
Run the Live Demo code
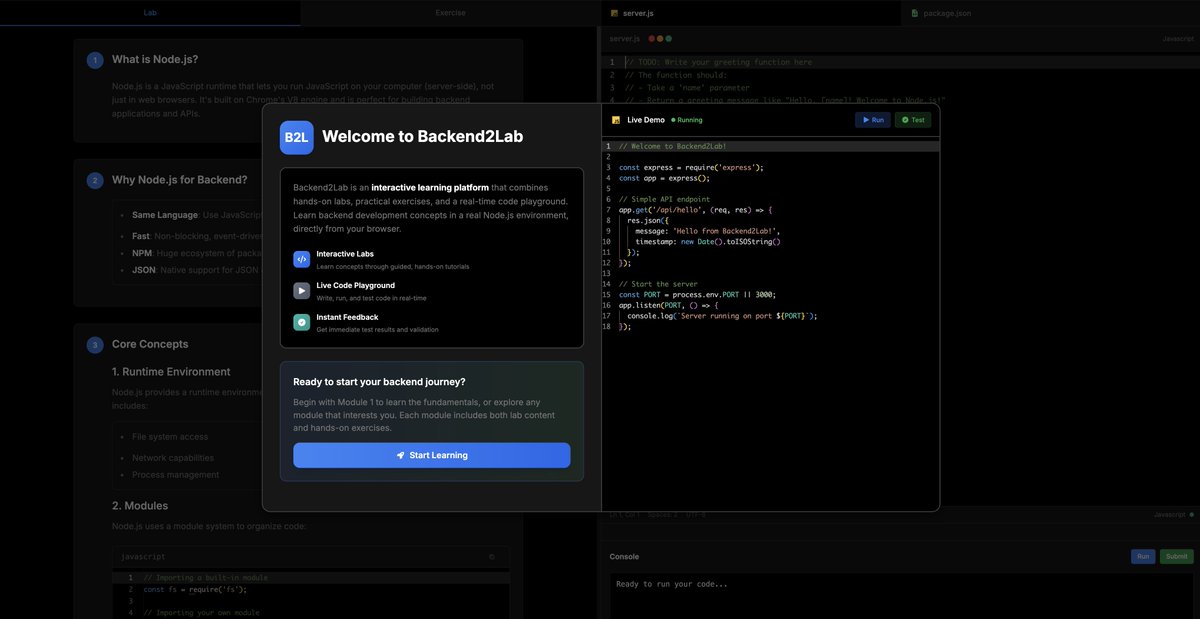pyautogui.click(x=872, y=120)
